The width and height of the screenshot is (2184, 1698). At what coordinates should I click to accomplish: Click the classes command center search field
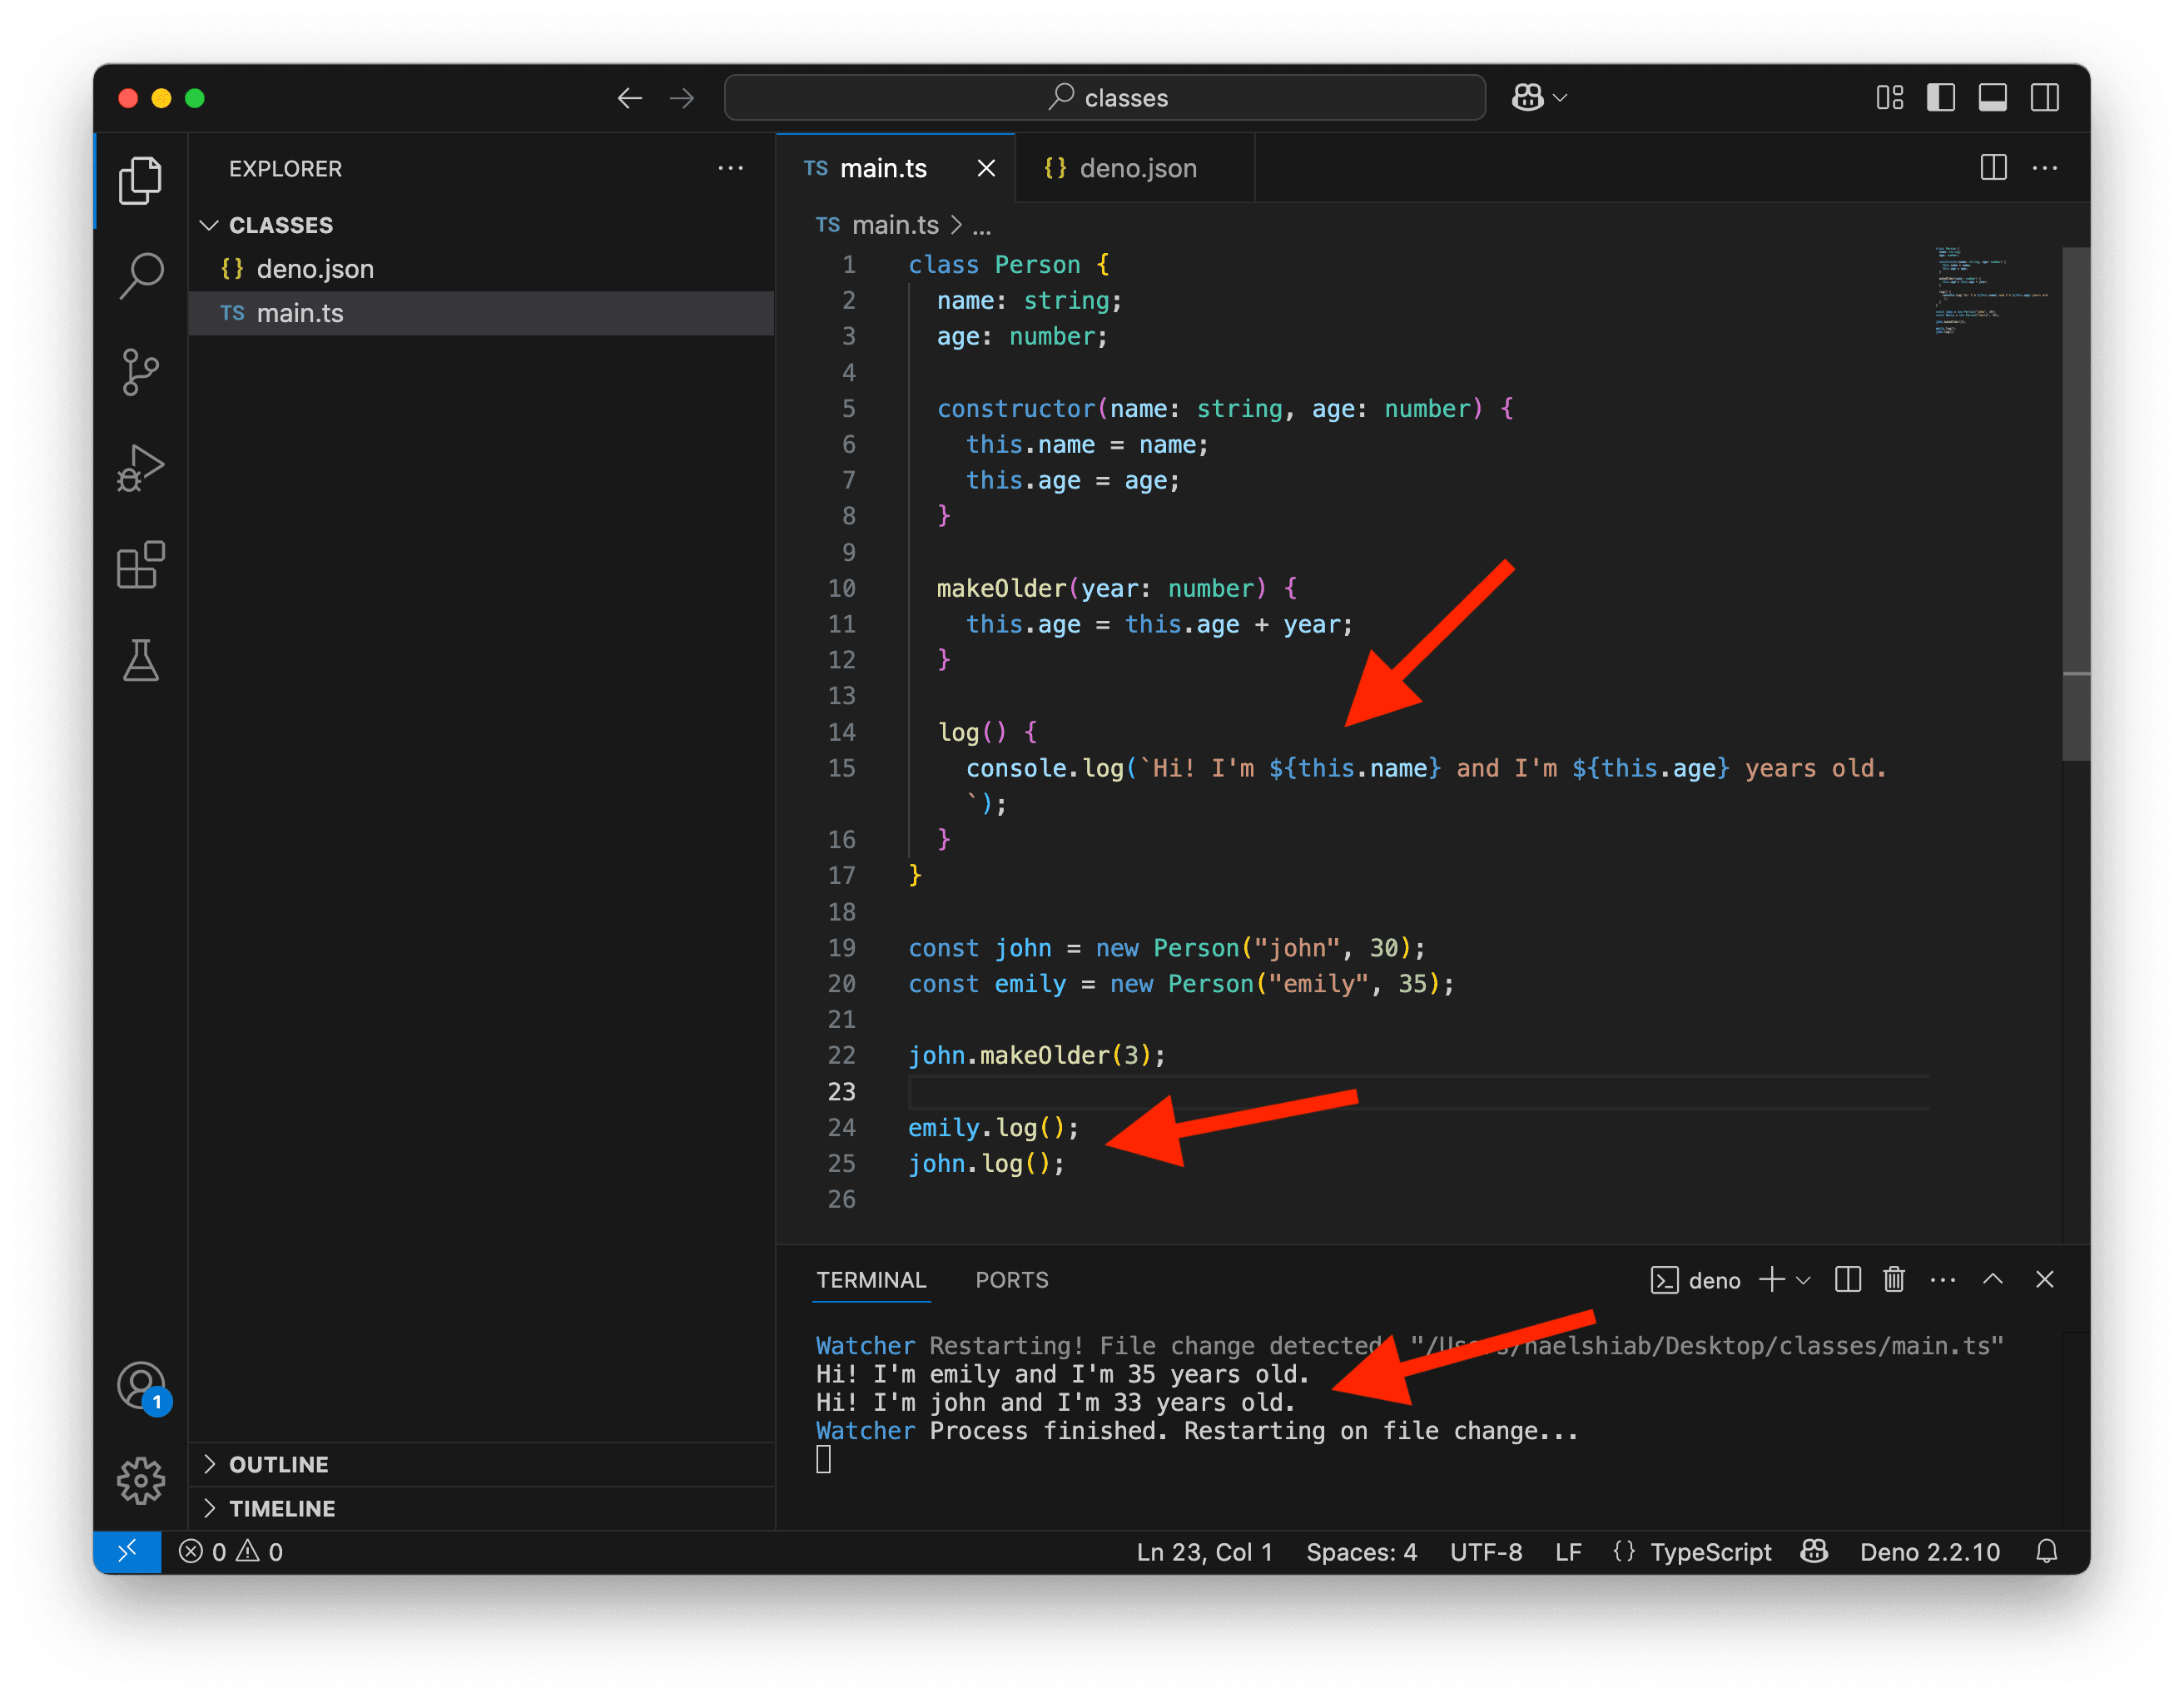click(1104, 98)
